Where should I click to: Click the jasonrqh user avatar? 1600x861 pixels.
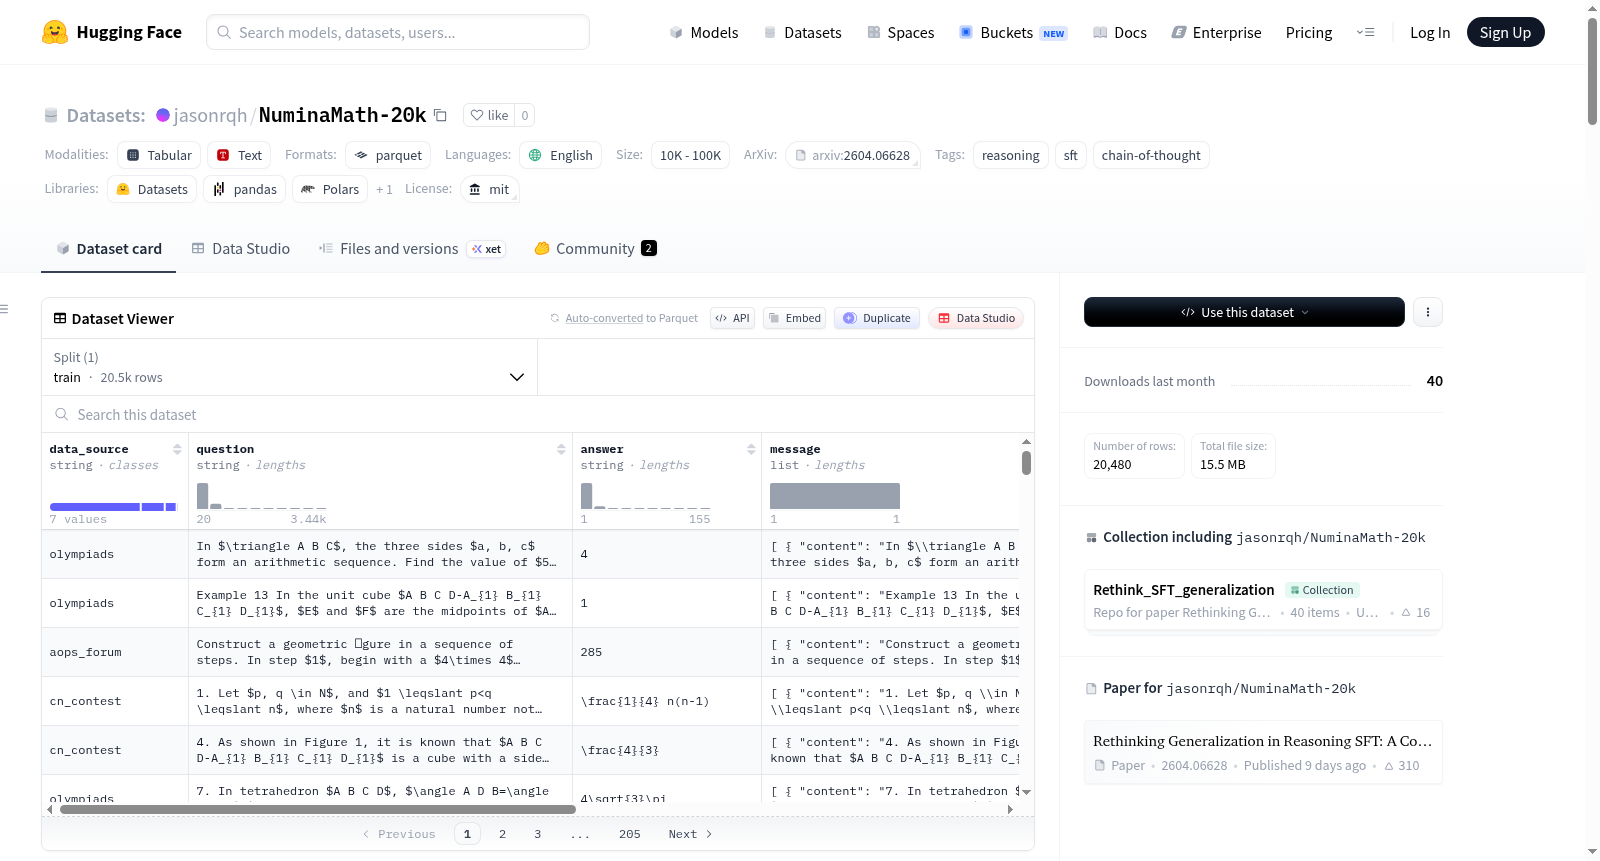click(x=163, y=115)
